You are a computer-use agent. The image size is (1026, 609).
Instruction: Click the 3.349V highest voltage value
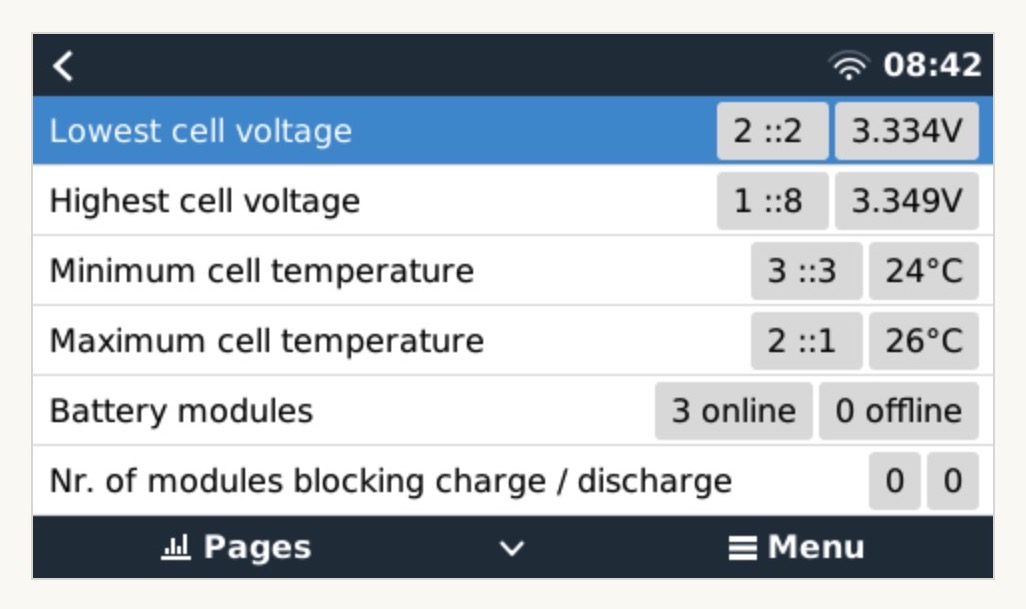[x=906, y=201]
